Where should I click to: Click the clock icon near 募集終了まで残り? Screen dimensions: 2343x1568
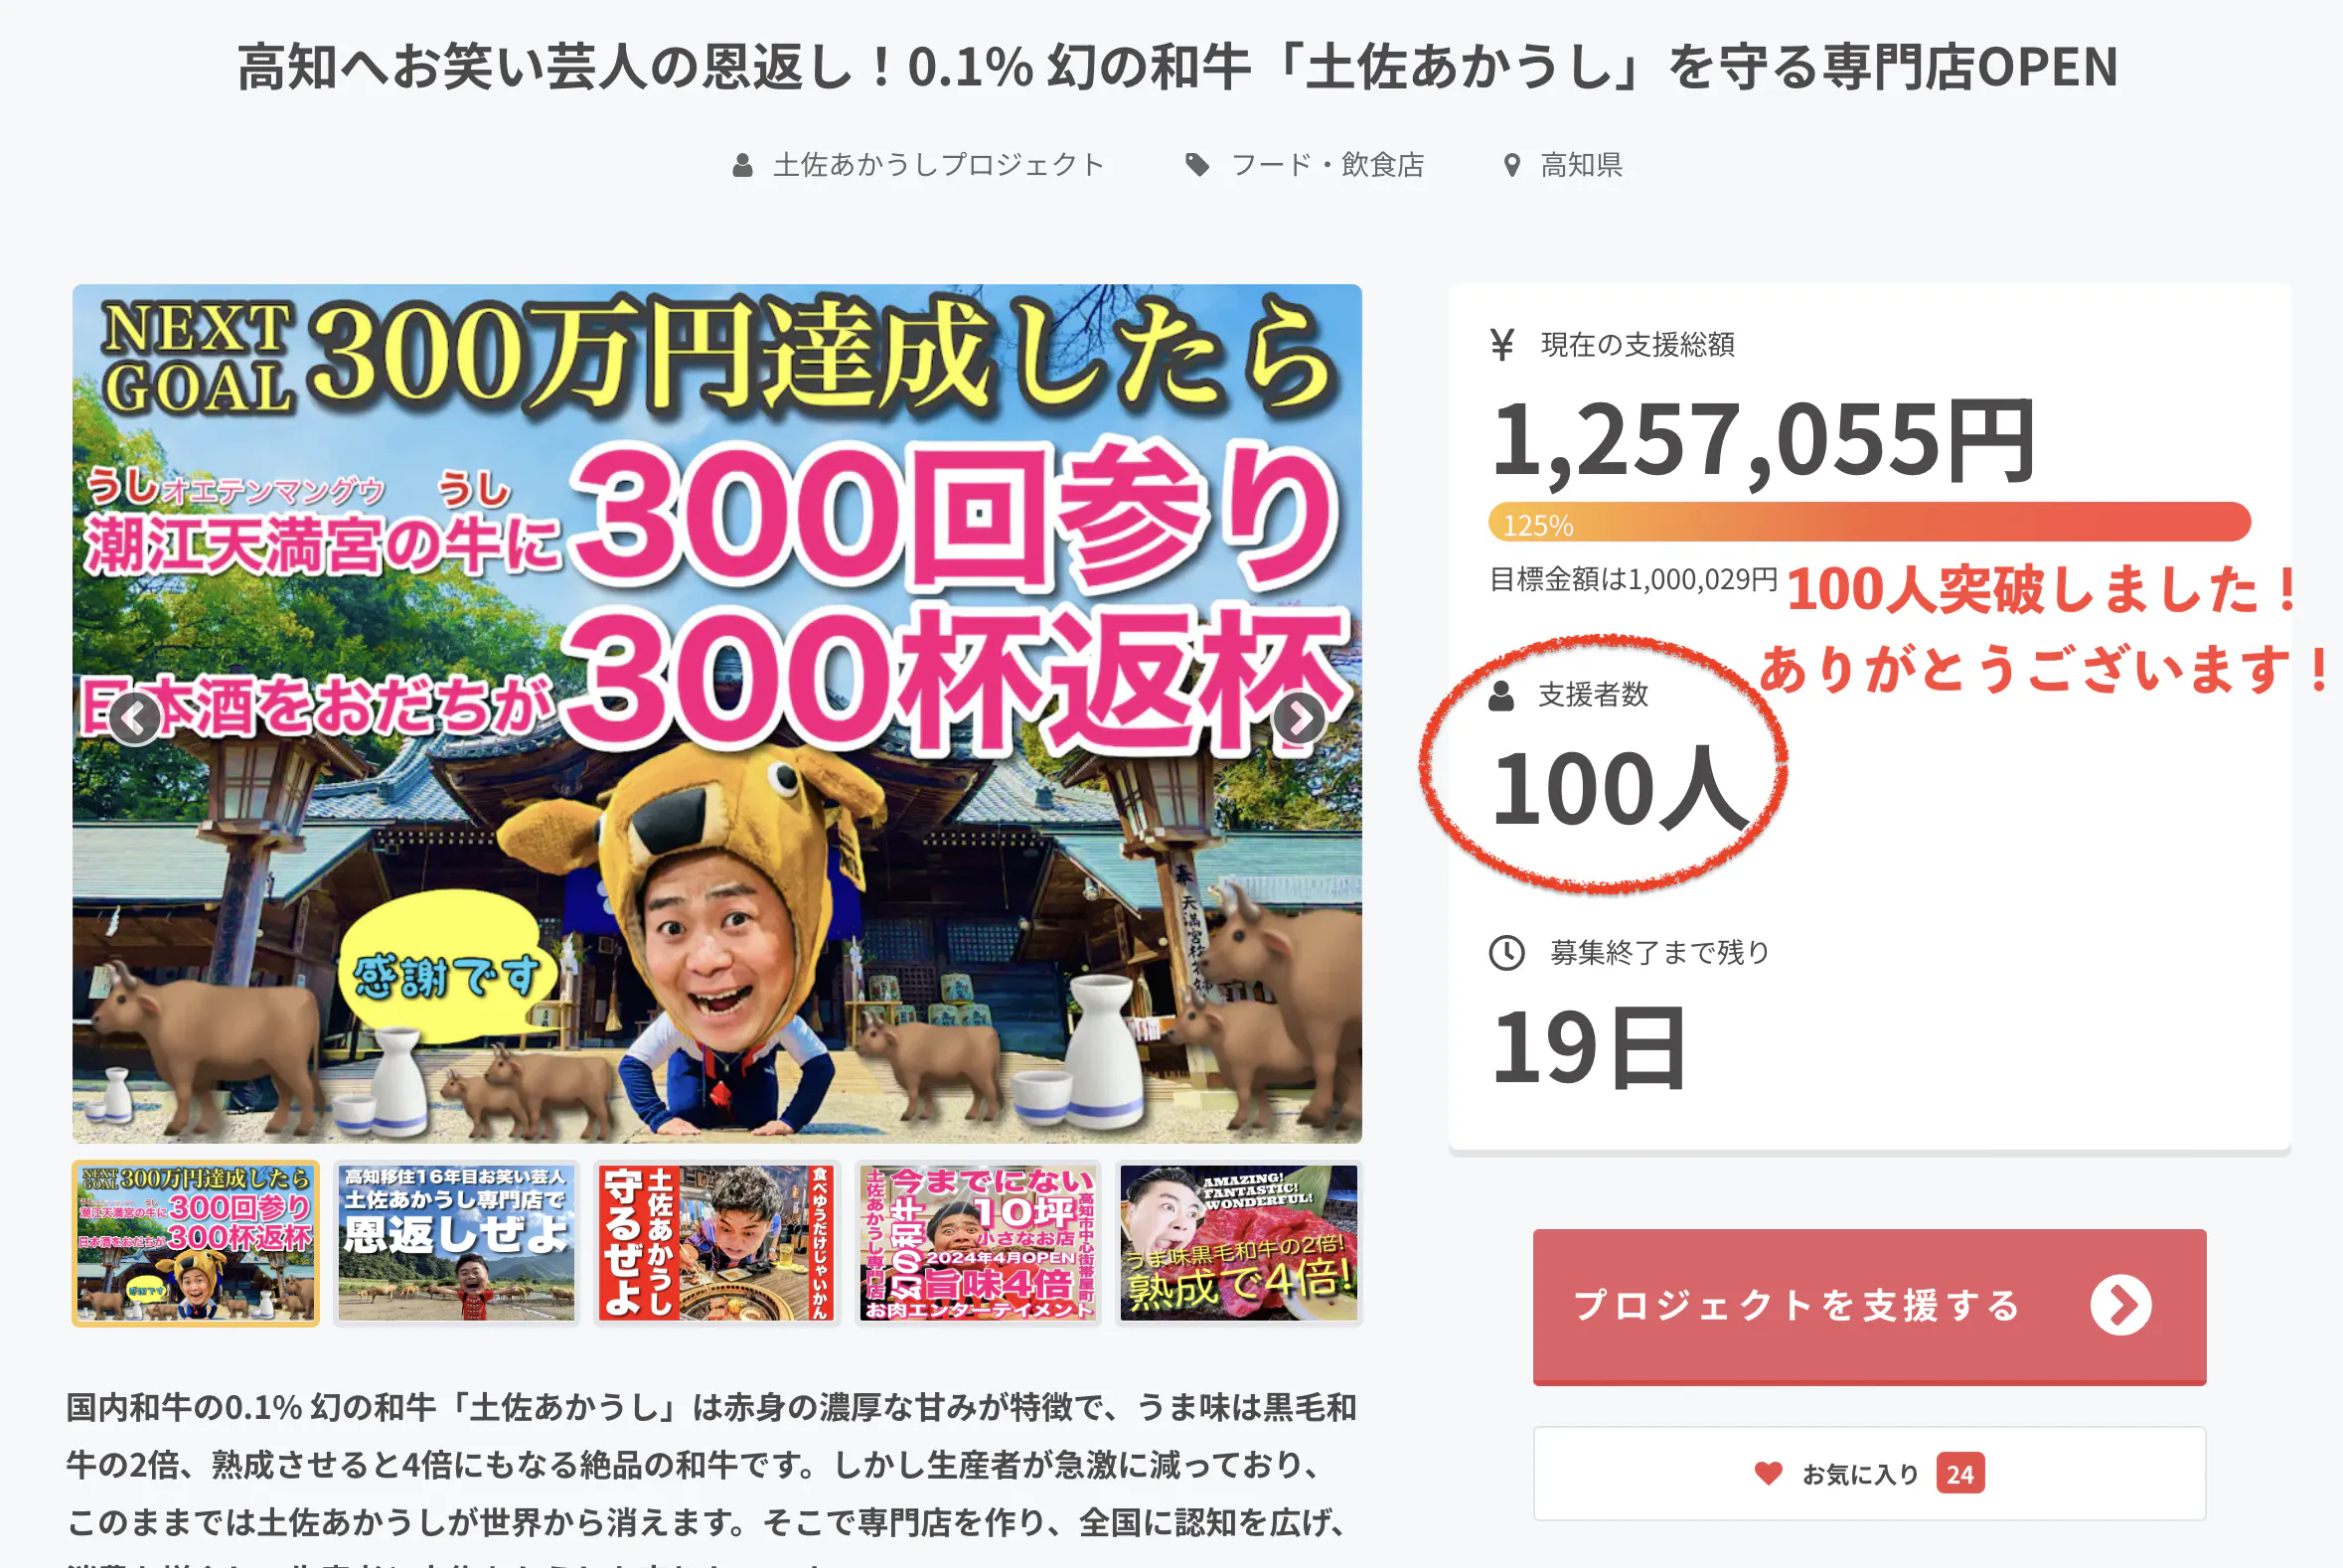[x=1507, y=953]
